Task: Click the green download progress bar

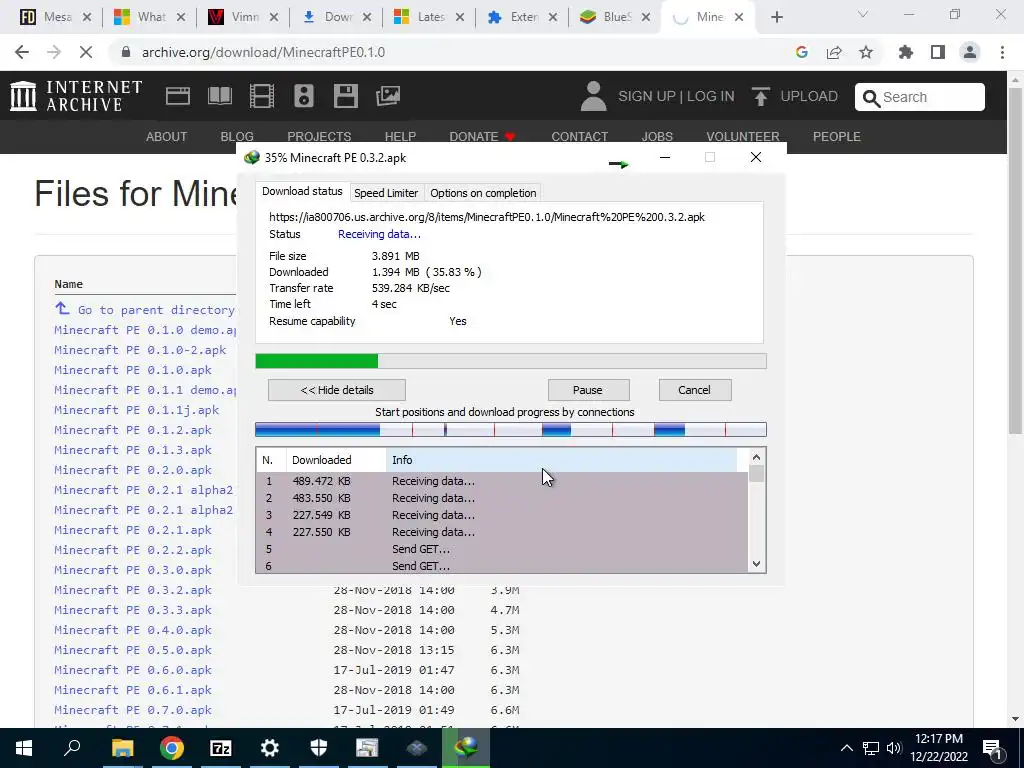Action: pyautogui.click(x=317, y=361)
